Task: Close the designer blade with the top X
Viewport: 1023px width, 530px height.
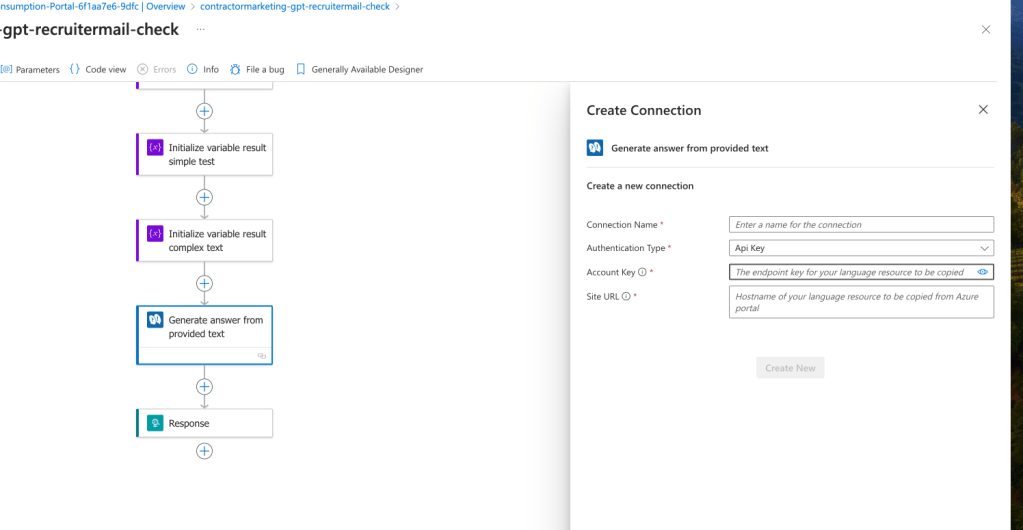Action: (x=986, y=29)
